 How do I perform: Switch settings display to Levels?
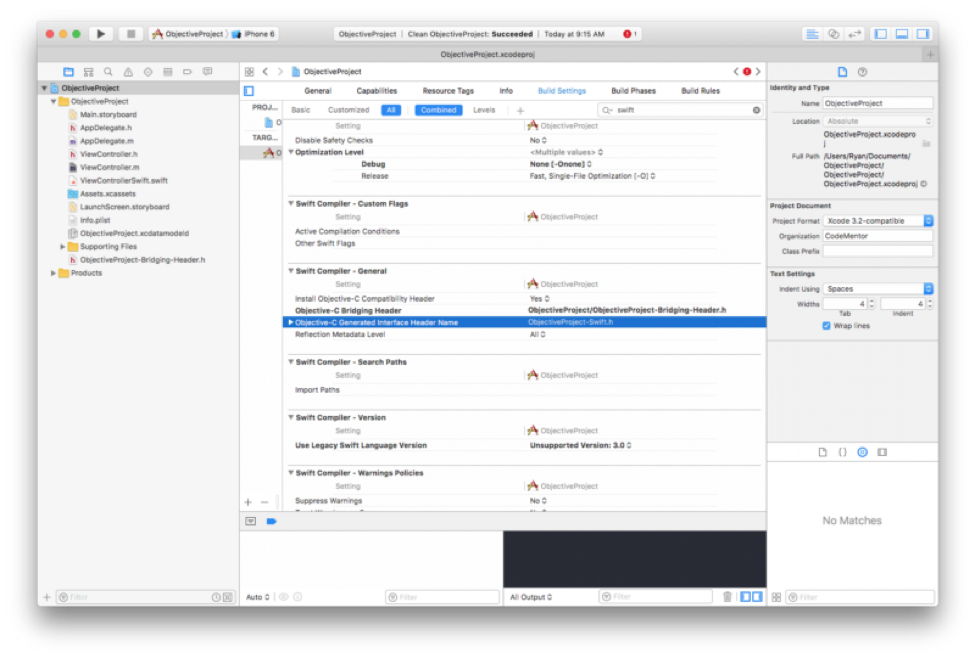click(x=484, y=110)
